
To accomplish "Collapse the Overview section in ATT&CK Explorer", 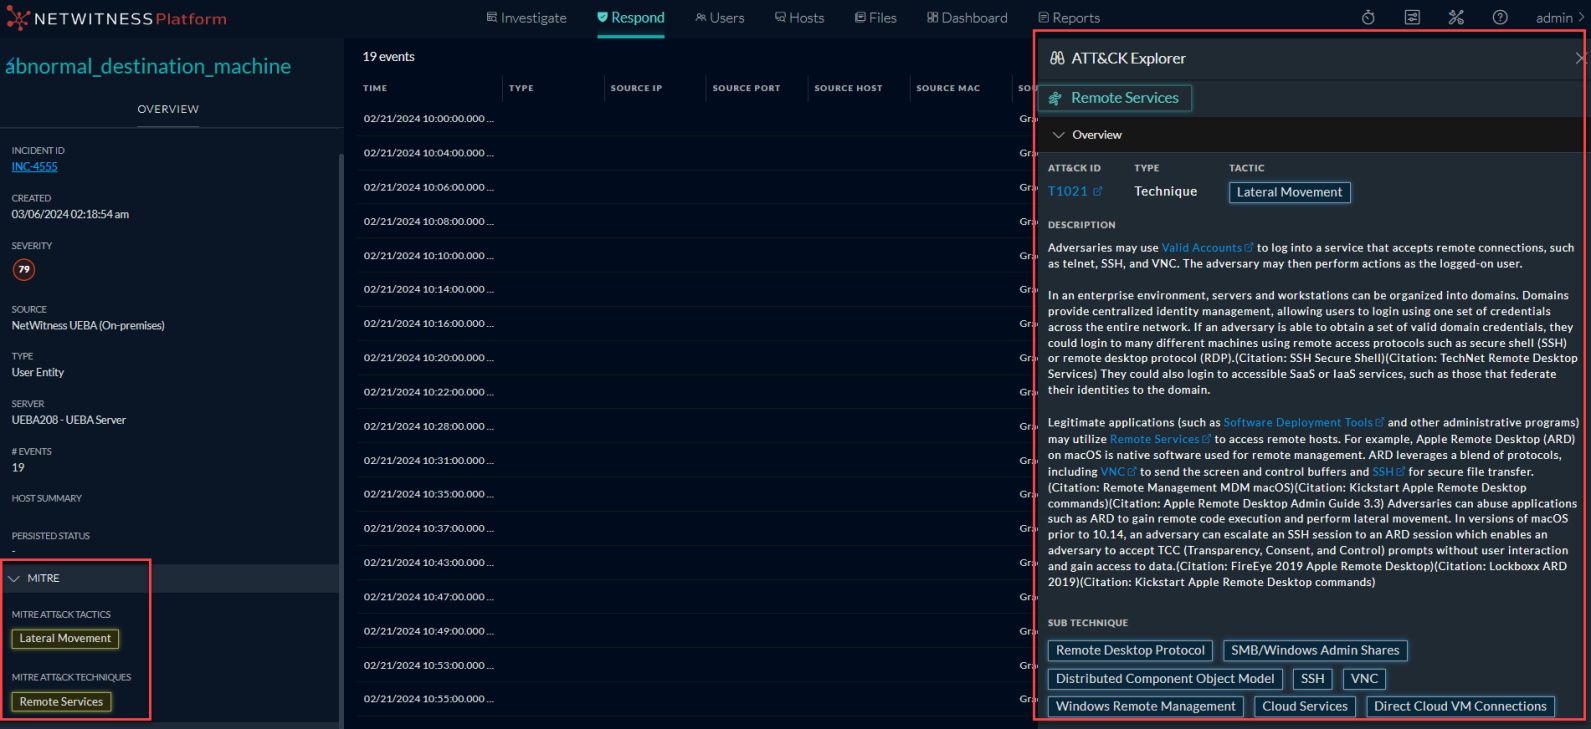I will 1058,135.
